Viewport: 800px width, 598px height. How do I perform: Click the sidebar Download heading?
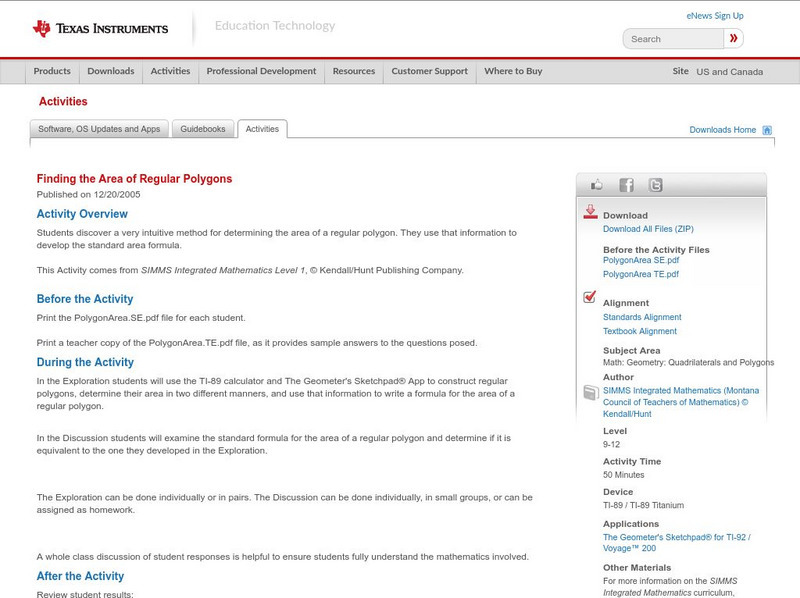(x=625, y=215)
